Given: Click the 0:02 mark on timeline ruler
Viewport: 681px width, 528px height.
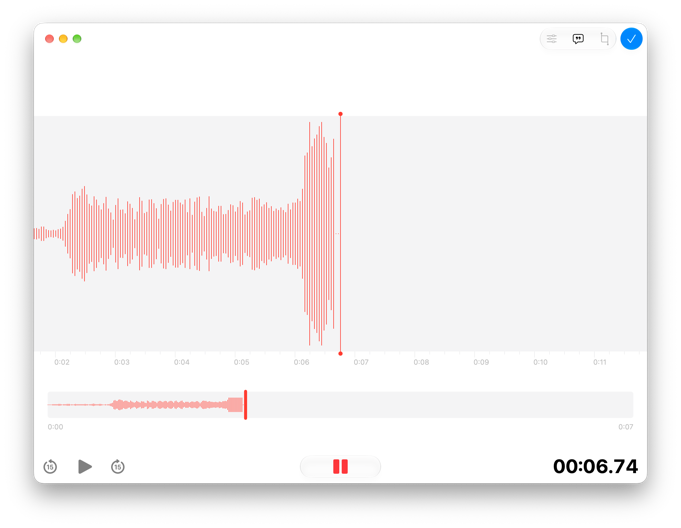Looking at the screenshot, I should pos(62,362).
